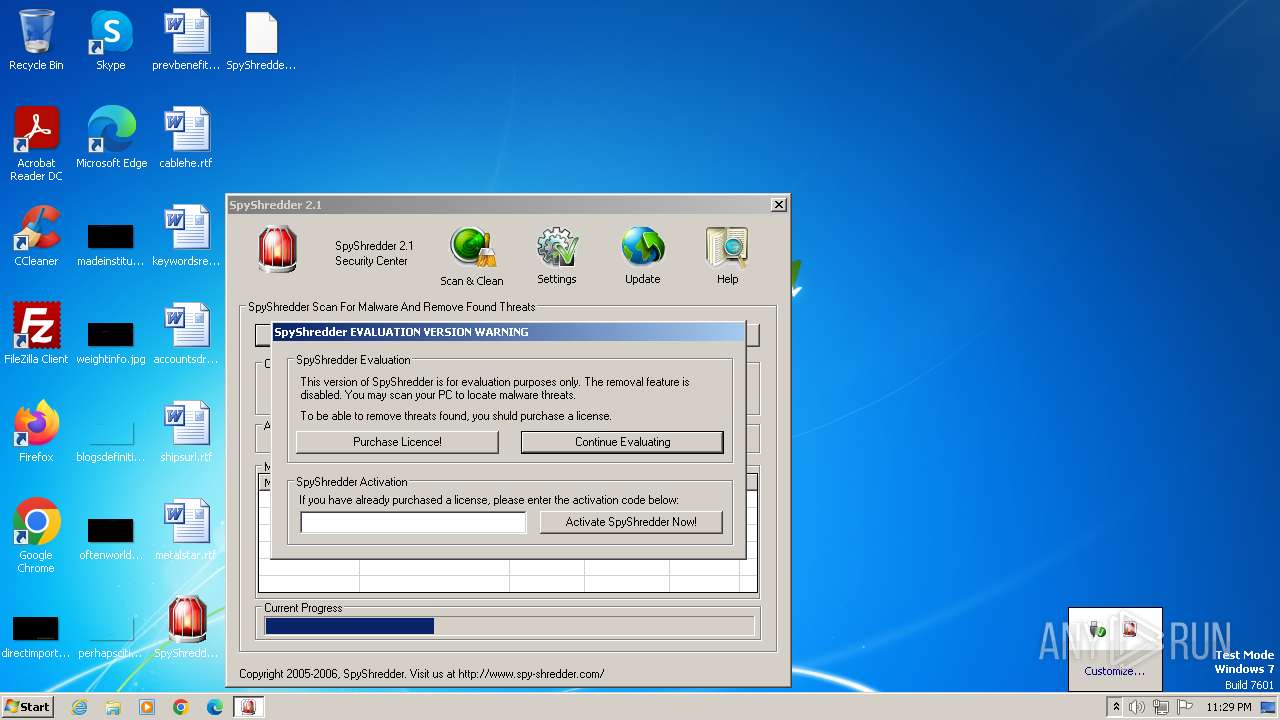Image resolution: width=1280 pixels, height=720 pixels.
Task: Click the Purchase Licence! button
Action: pos(397,442)
